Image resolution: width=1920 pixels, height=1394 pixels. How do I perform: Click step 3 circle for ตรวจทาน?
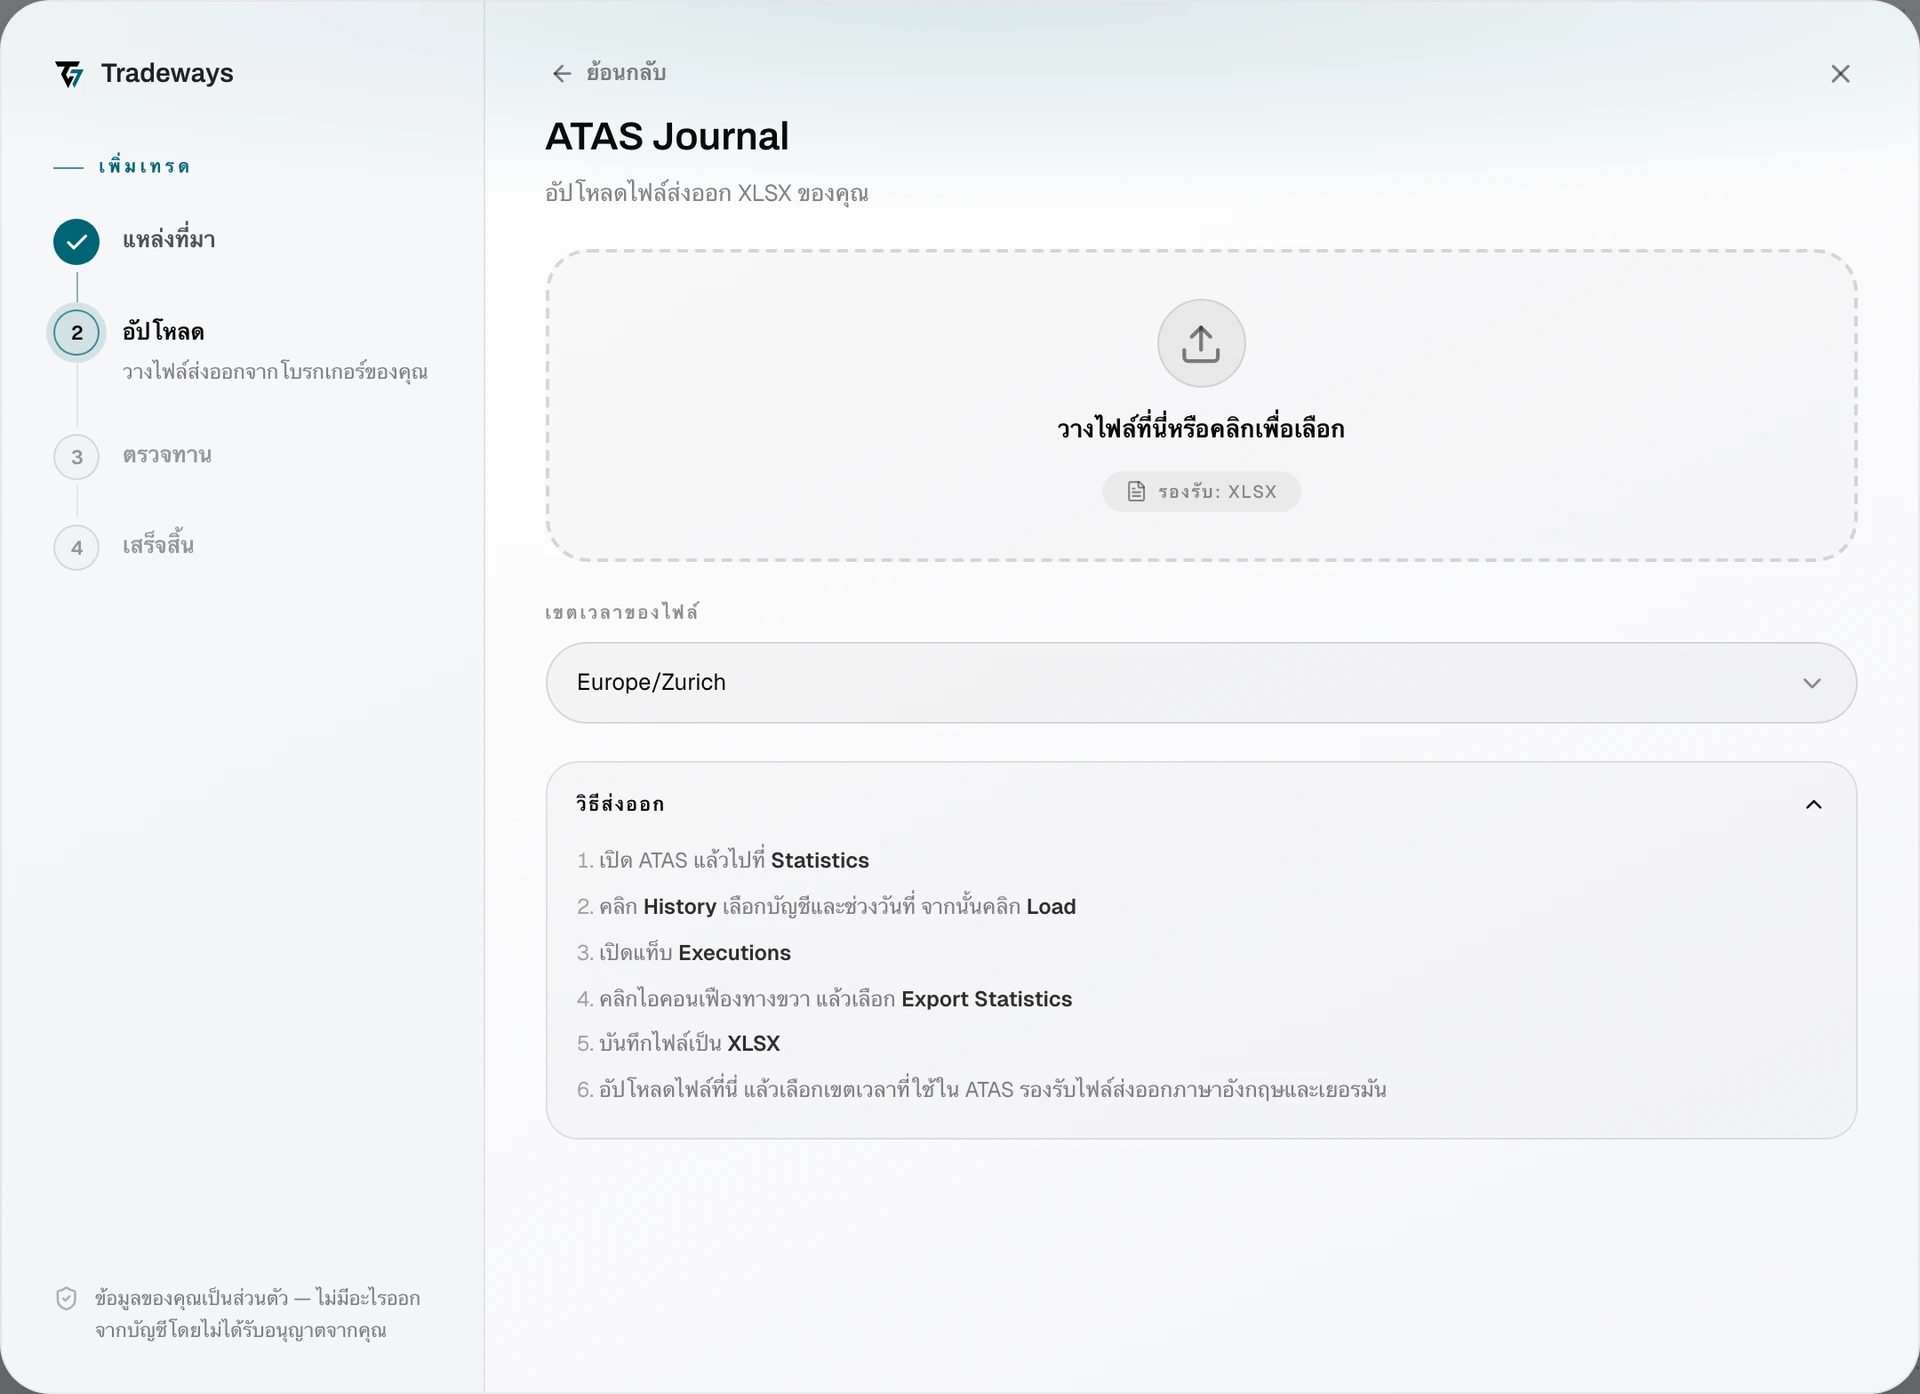point(77,457)
